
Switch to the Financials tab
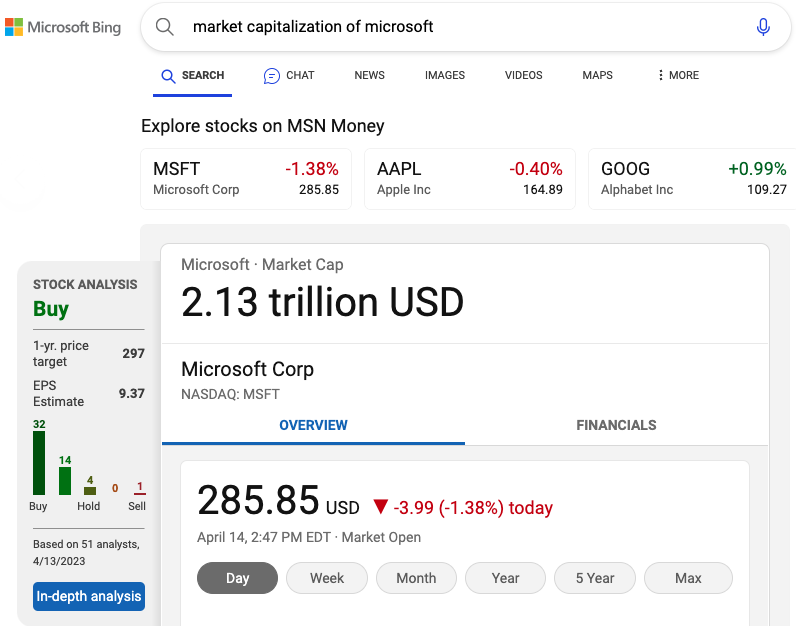point(616,425)
